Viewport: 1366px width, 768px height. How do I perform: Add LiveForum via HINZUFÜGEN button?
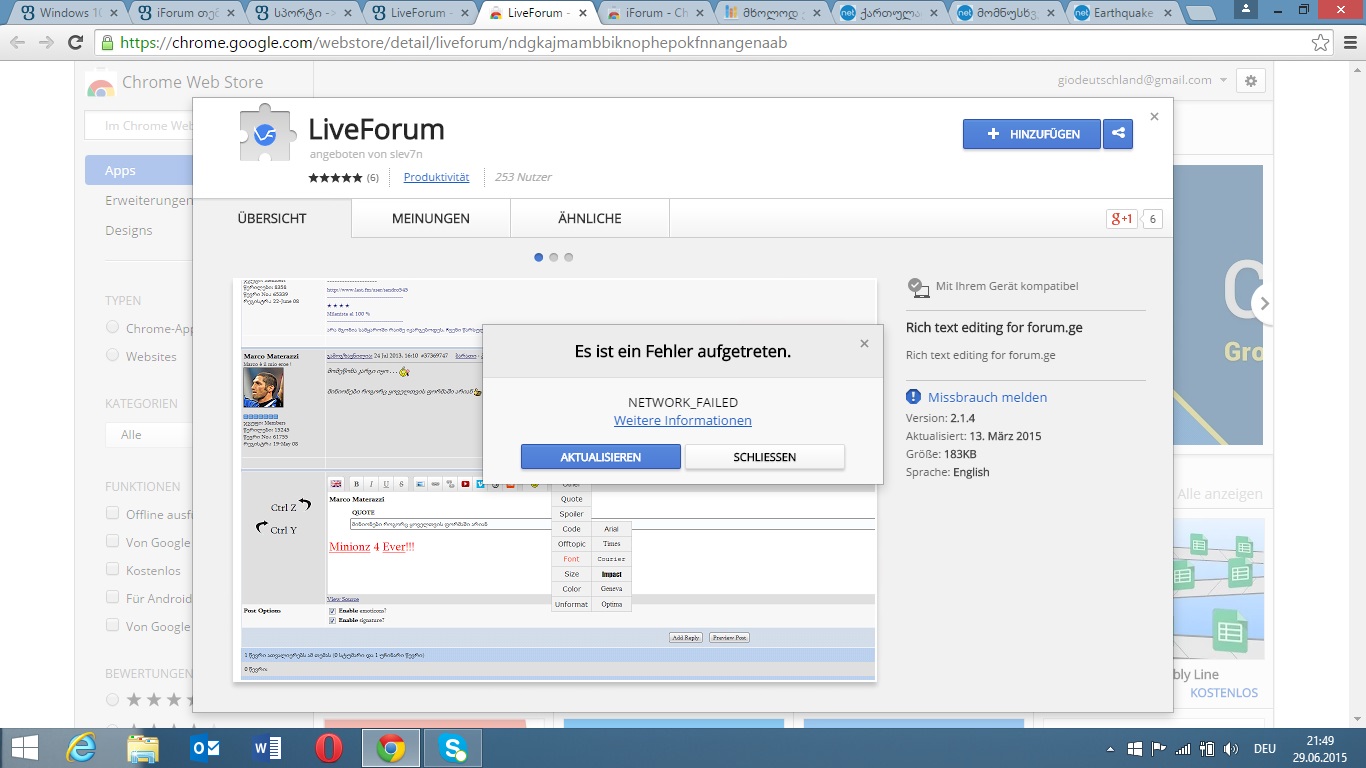[x=1032, y=134]
